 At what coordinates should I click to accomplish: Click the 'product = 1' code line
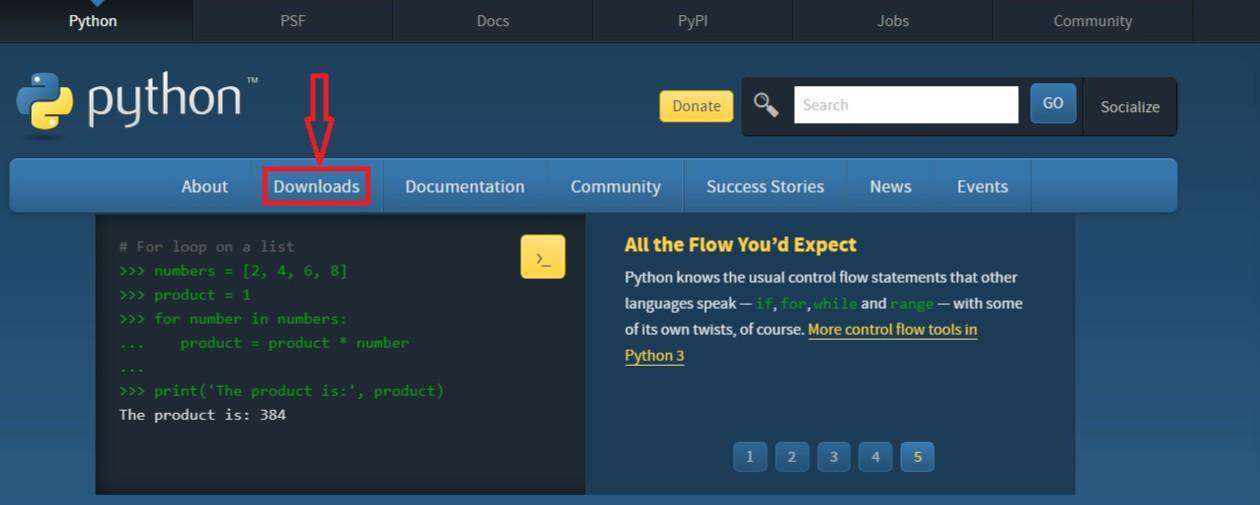[185, 294]
